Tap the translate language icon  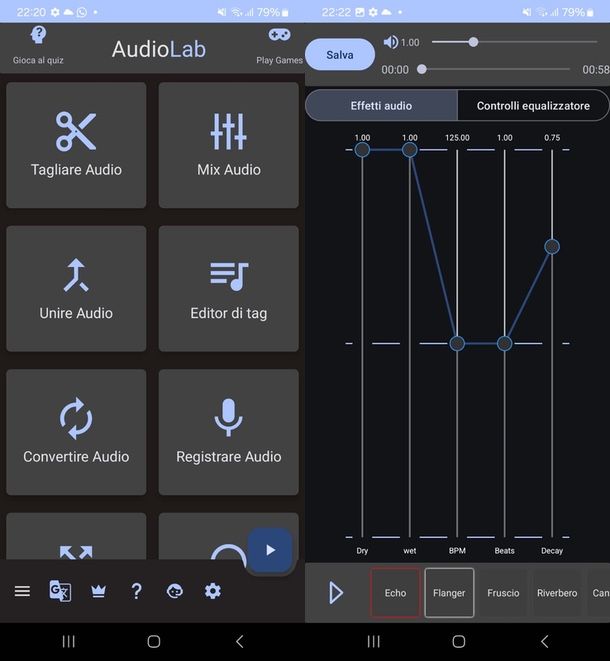tap(60, 591)
